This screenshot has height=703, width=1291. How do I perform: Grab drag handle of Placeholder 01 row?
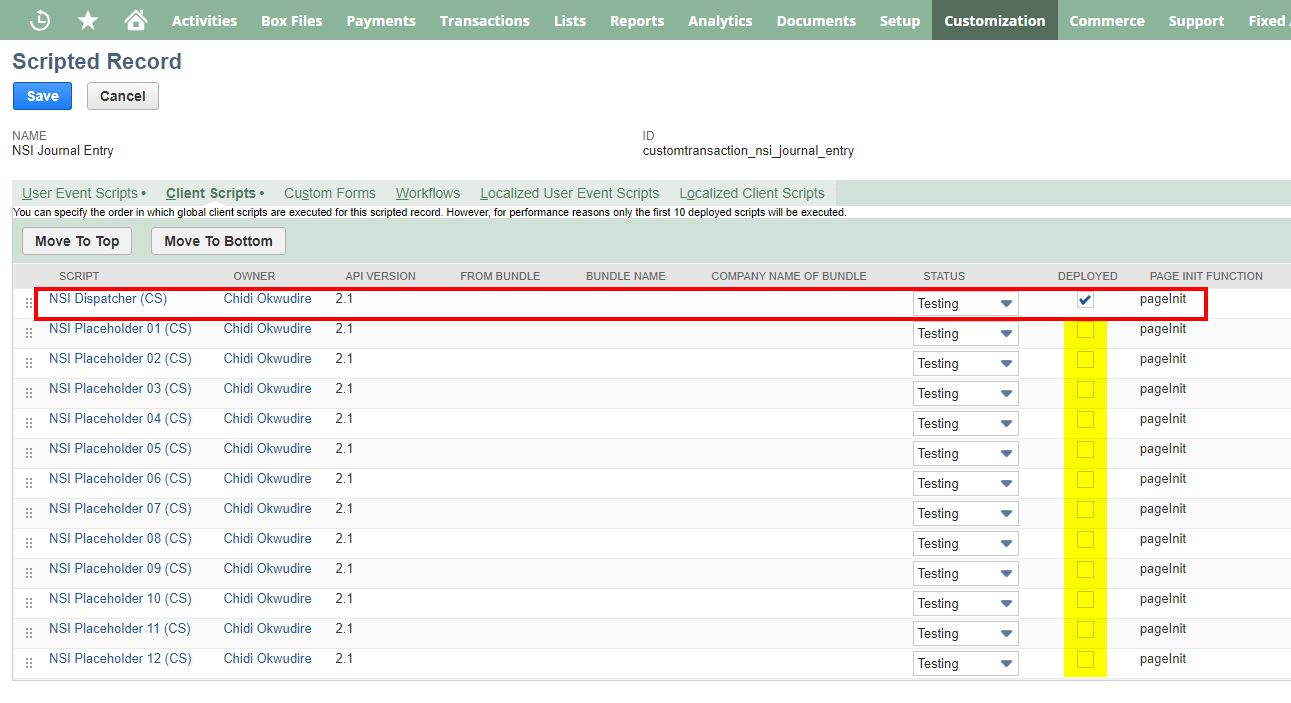[x=29, y=333]
